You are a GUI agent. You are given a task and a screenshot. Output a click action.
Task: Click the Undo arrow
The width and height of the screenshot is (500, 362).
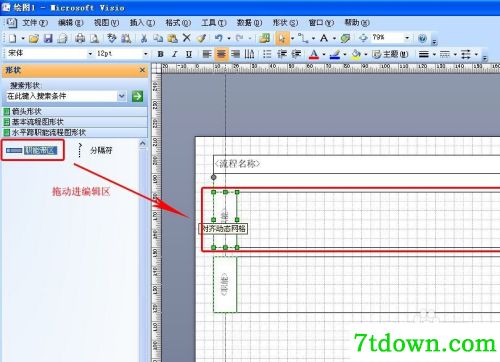[x=219, y=38]
